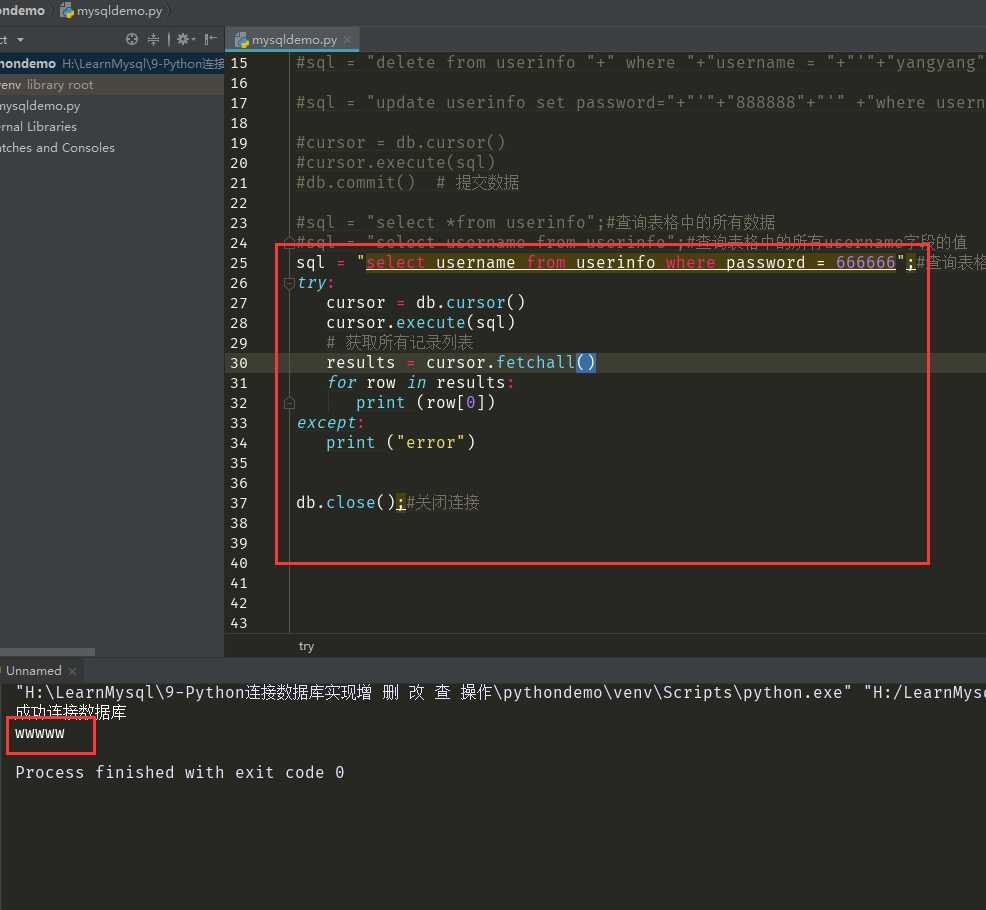This screenshot has width=986, height=910.
Task: Click the 'cursor.execute(sql)' line 28
Action: [x=421, y=323]
